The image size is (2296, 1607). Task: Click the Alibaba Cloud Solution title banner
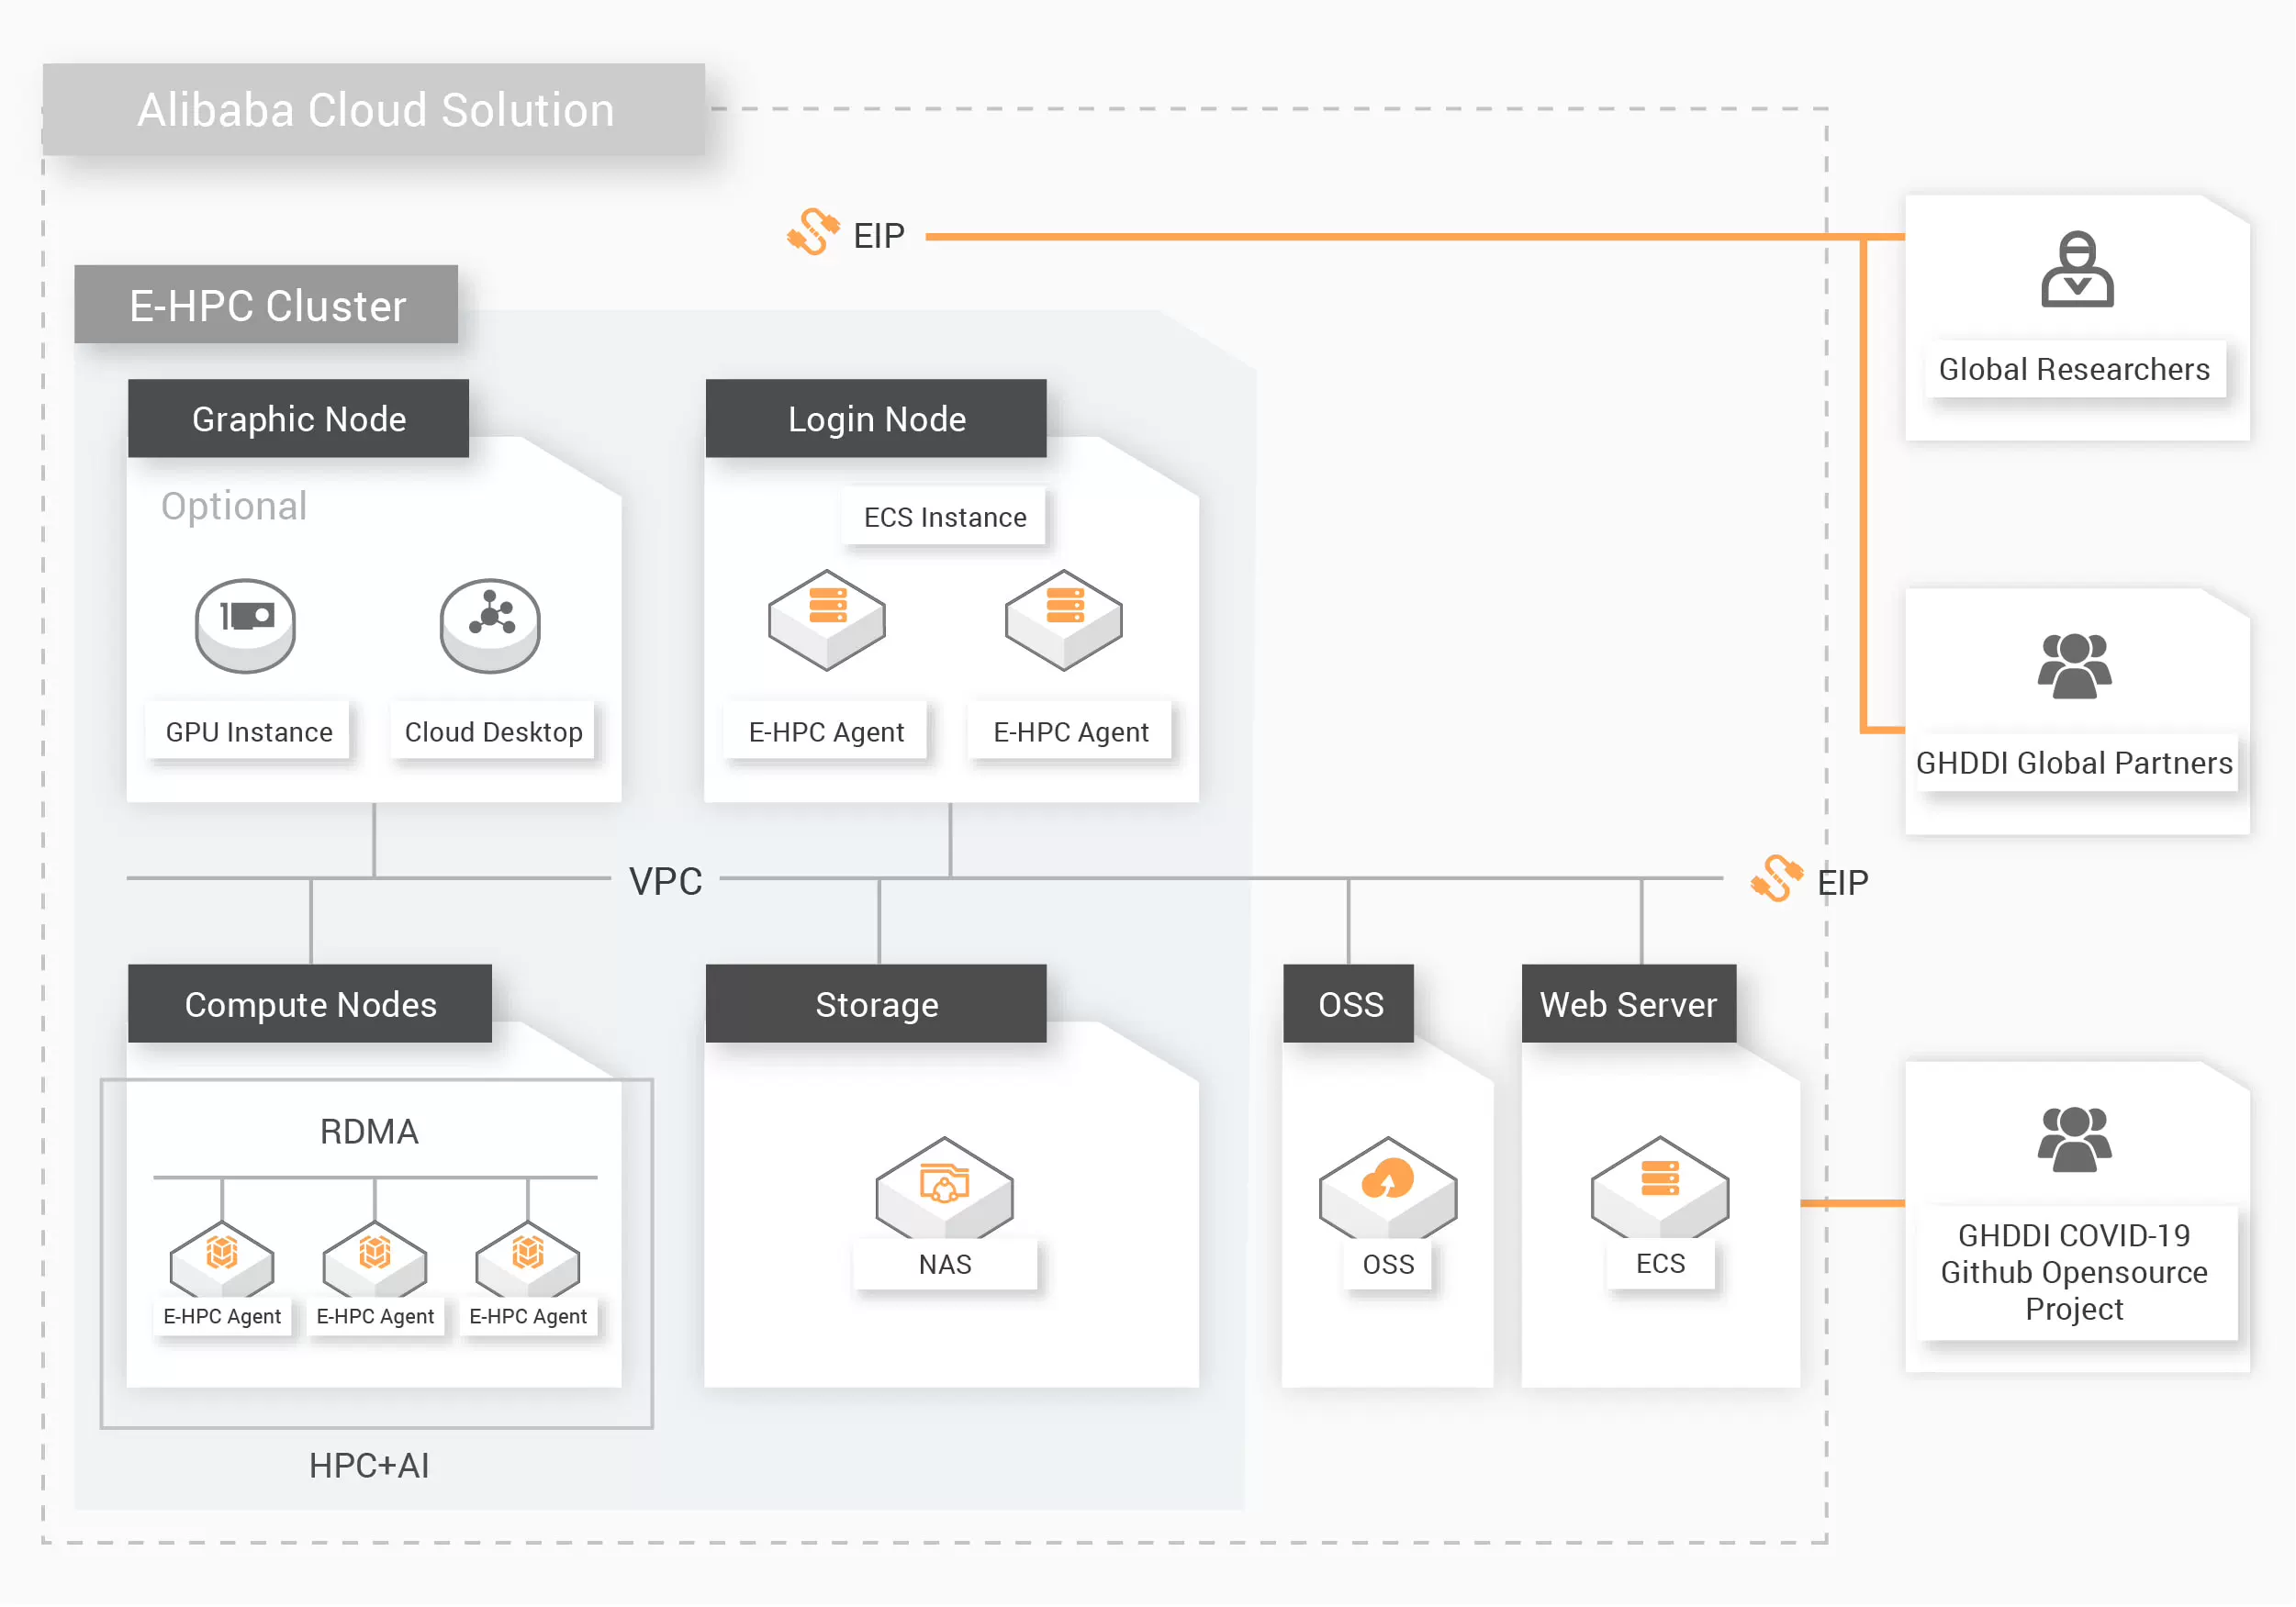pos(374,110)
